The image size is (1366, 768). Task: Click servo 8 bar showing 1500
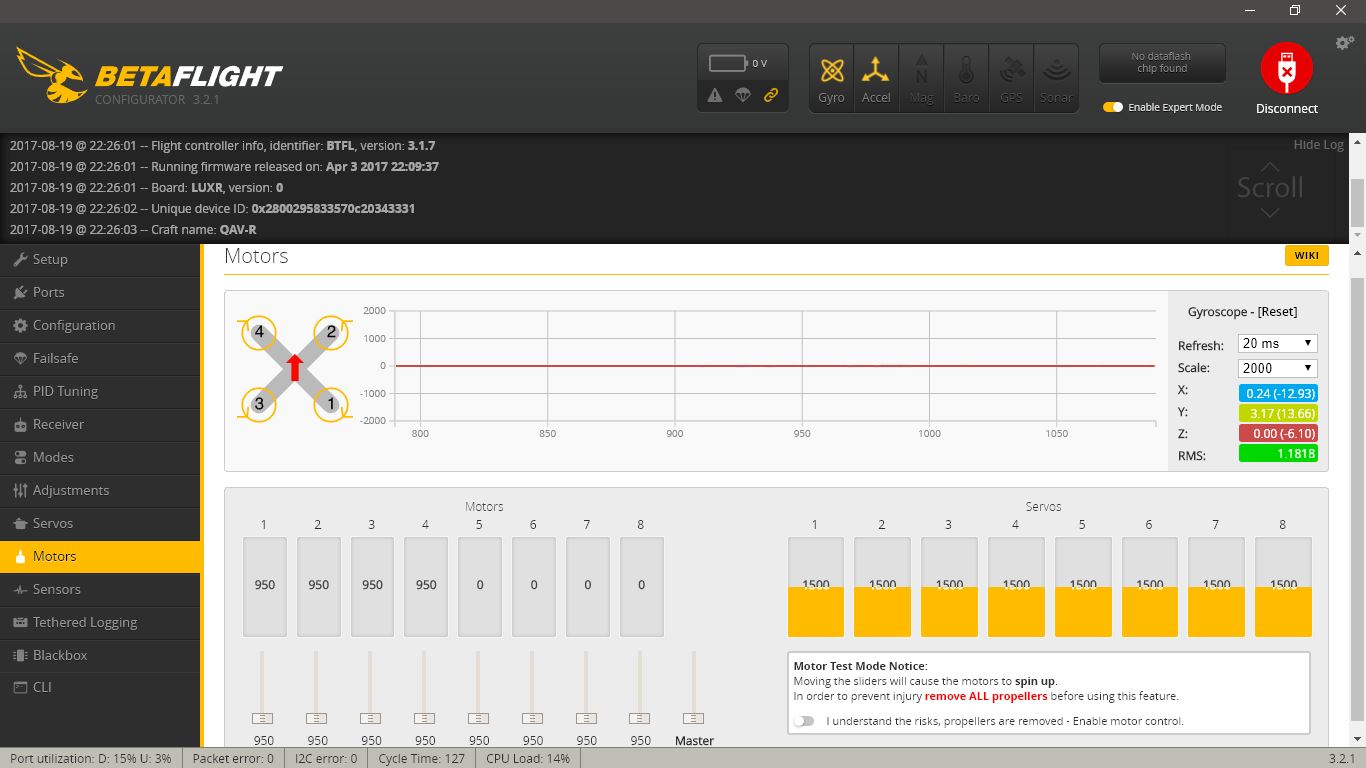(x=1283, y=587)
